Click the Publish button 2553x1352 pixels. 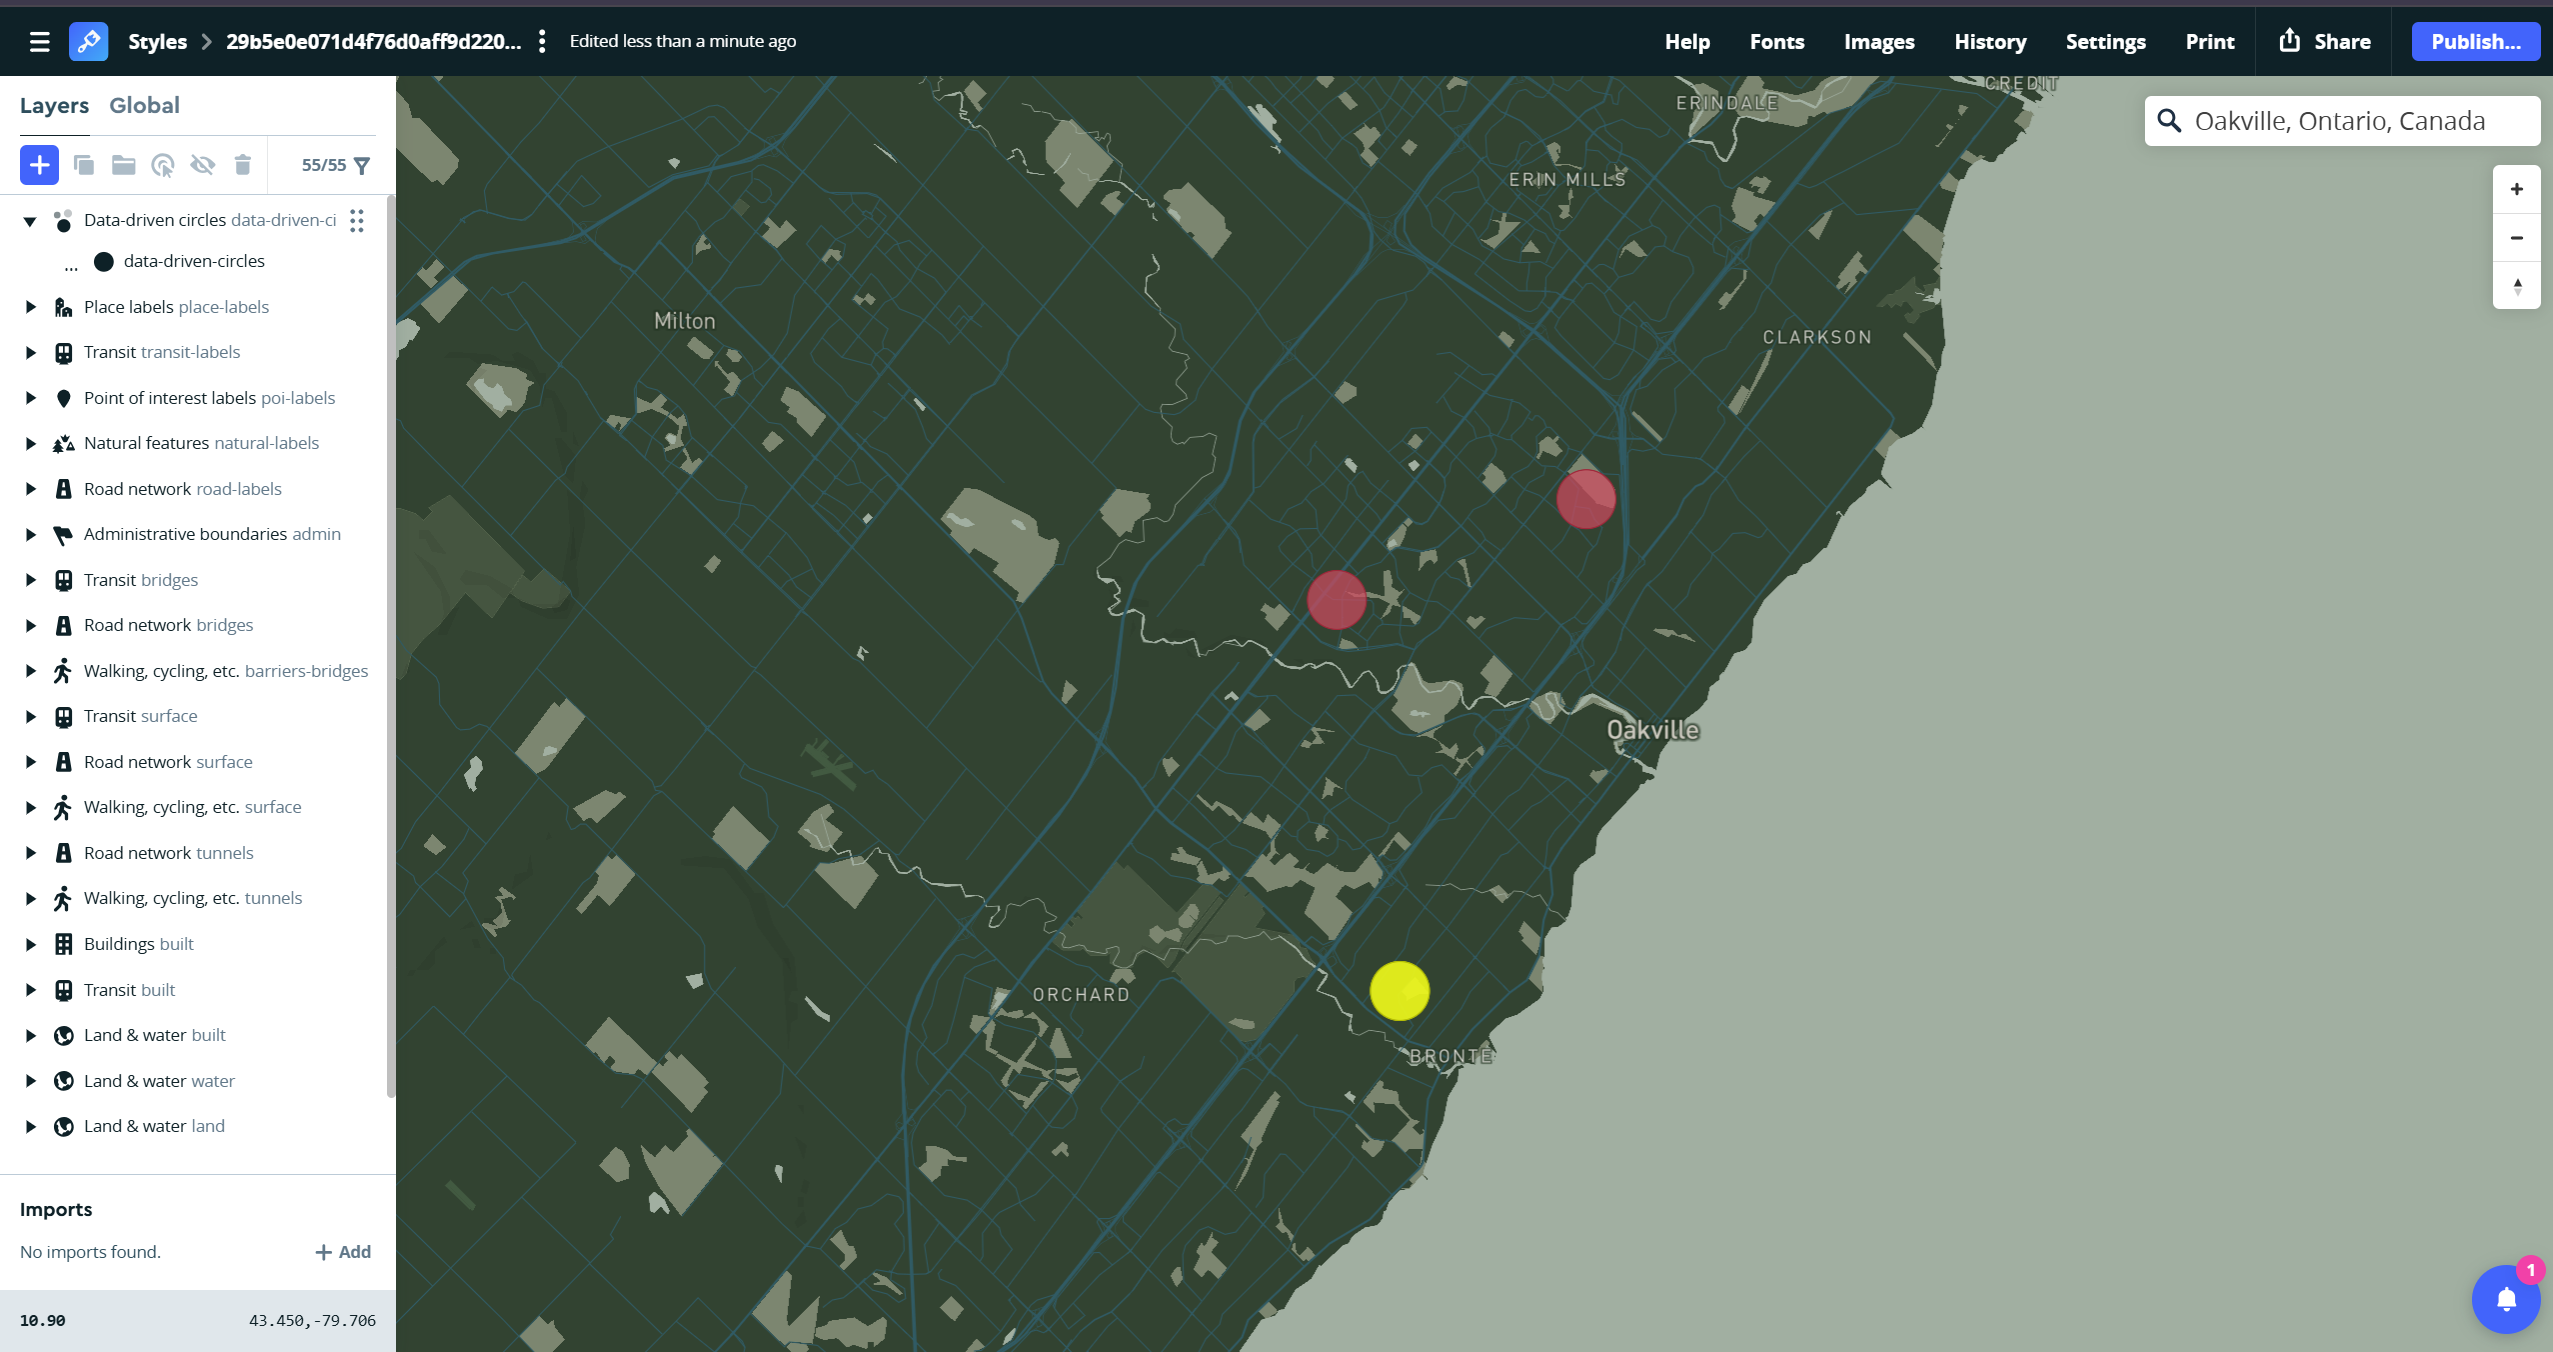coord(2474,41)
